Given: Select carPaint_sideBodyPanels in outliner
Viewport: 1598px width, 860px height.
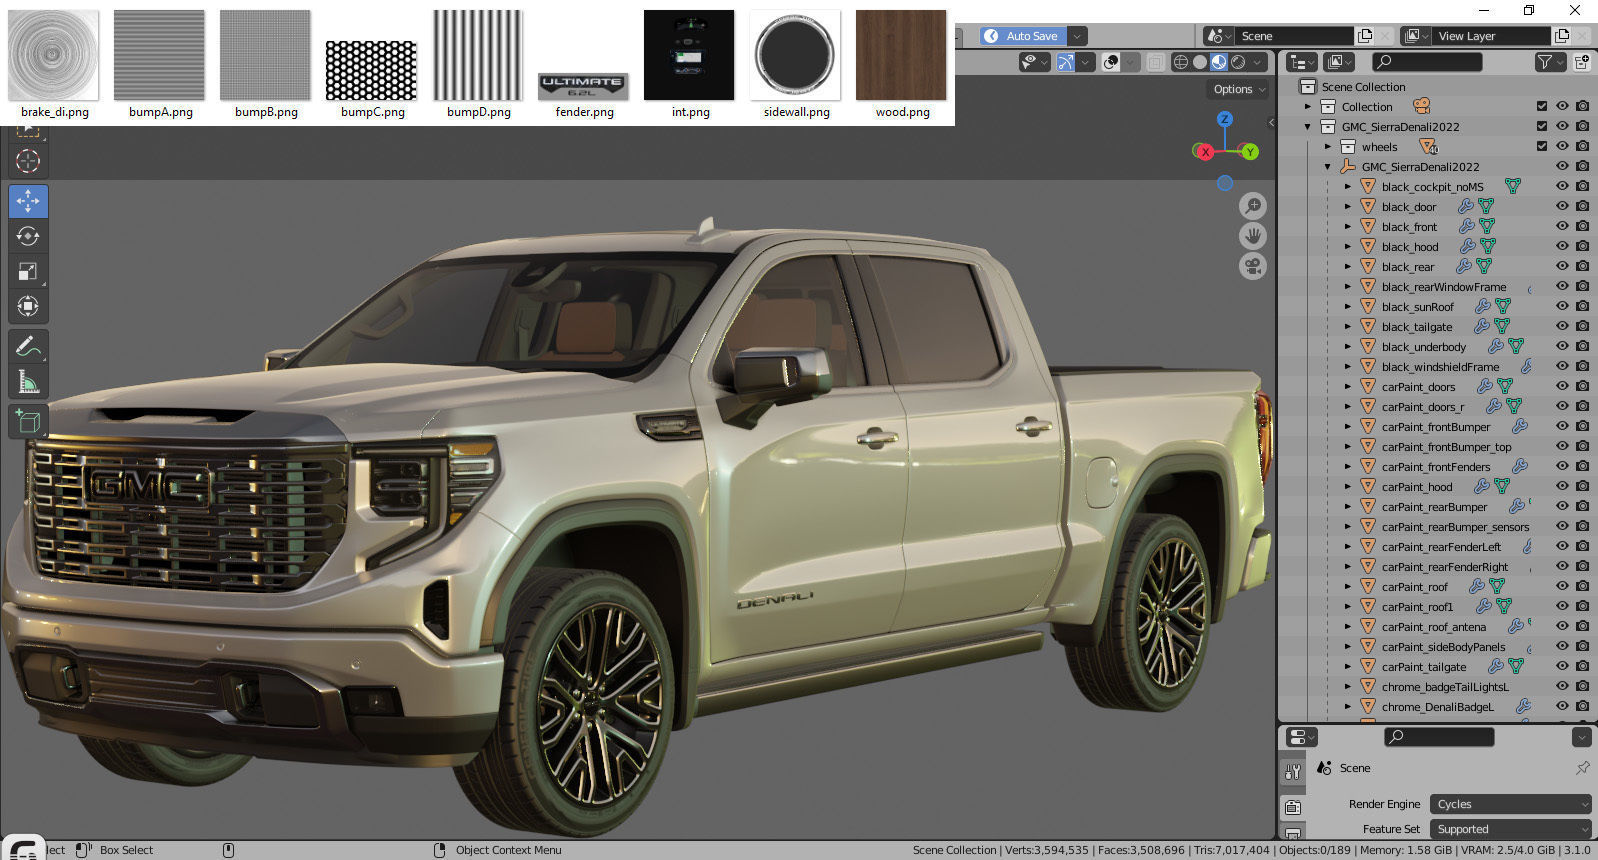Looking at the screenshot, I should [1443, 646].
